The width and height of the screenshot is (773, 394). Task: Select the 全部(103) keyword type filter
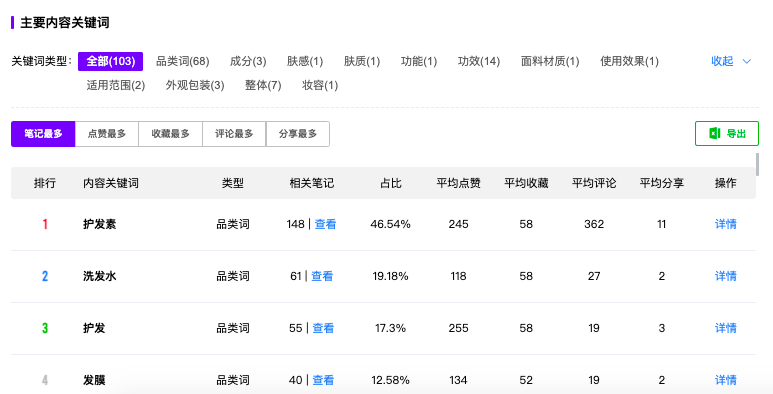tap(110, 61)
